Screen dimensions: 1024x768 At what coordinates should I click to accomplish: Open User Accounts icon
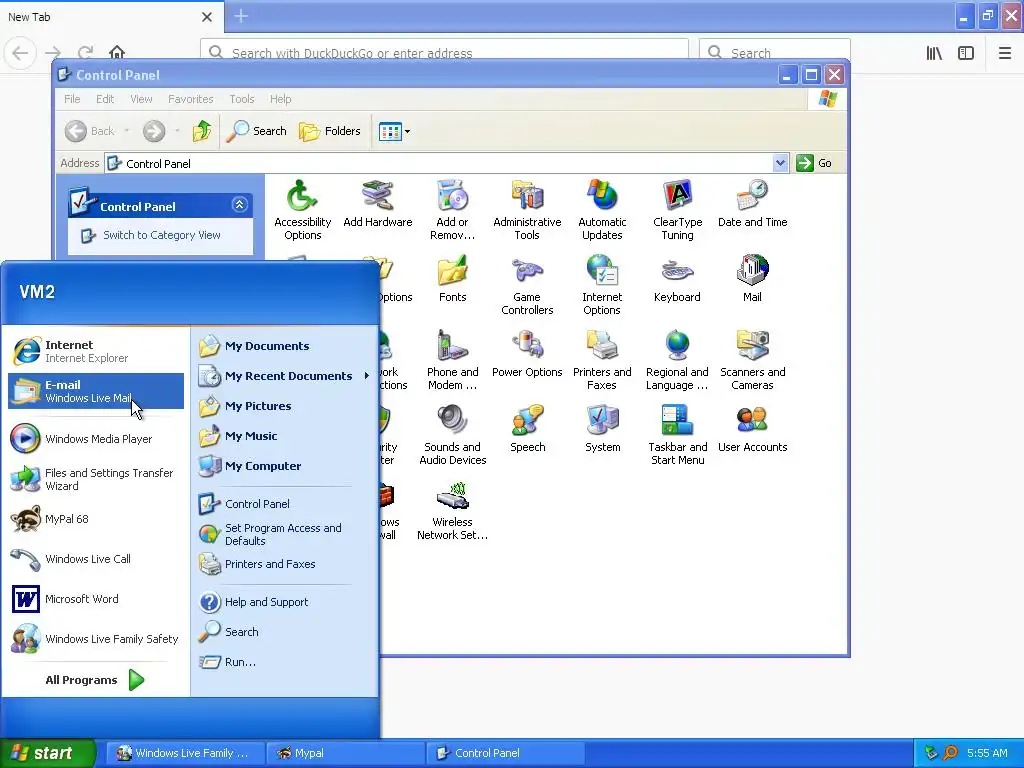click(752, 428)
